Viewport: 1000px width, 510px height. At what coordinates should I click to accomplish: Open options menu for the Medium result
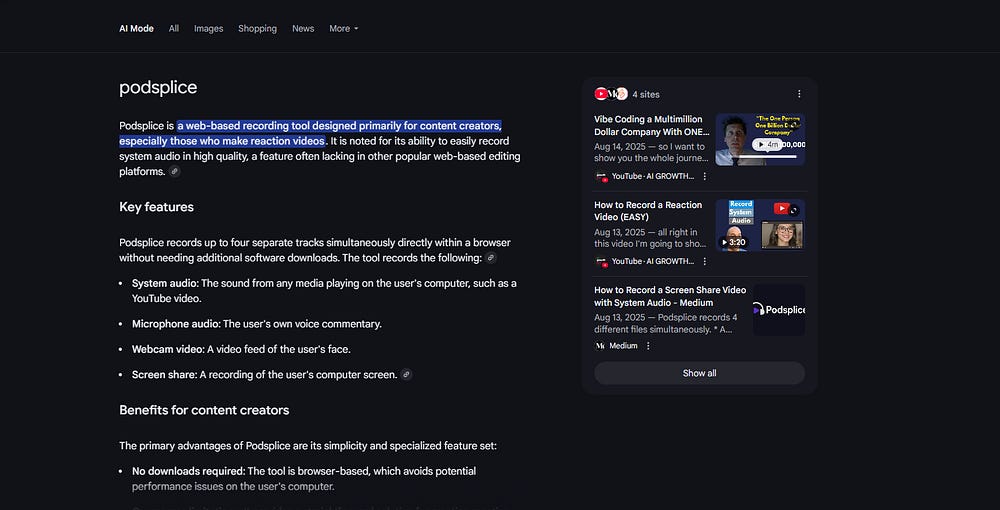coord(649,346)
